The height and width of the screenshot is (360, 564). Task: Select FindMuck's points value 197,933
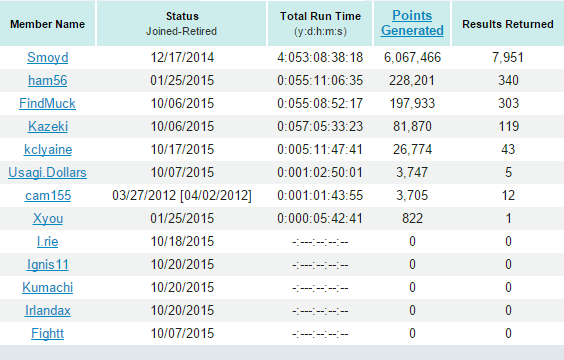pos(412,104)
